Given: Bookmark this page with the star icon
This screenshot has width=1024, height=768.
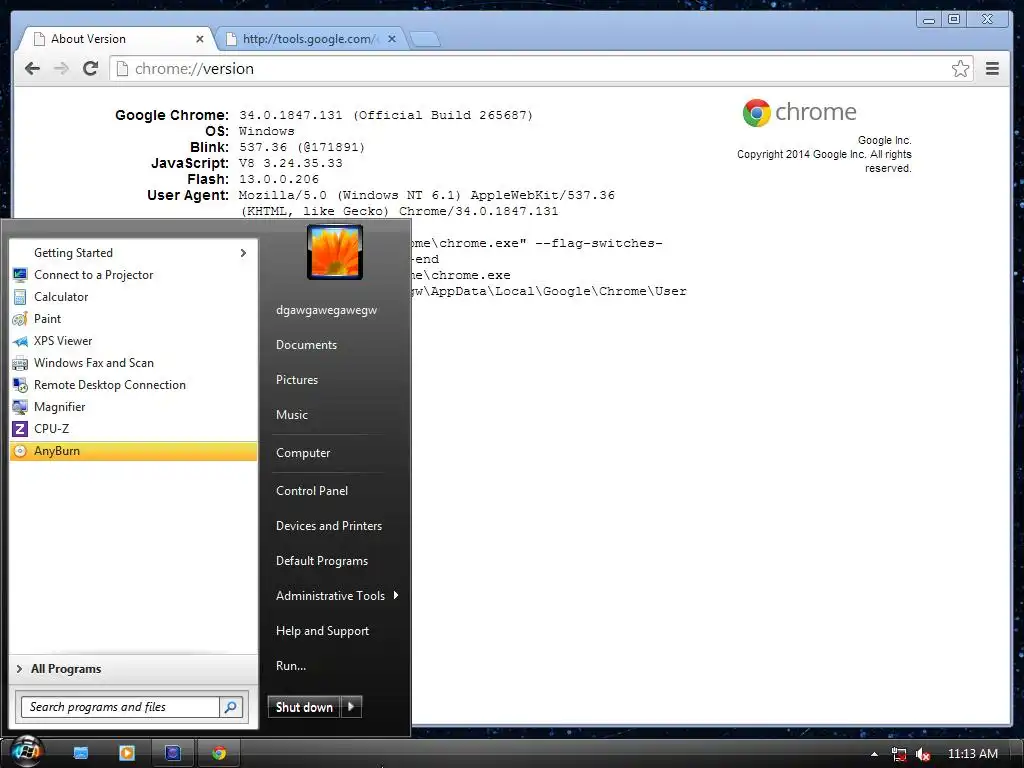Looking at the screenshot, I should (960, 69).
